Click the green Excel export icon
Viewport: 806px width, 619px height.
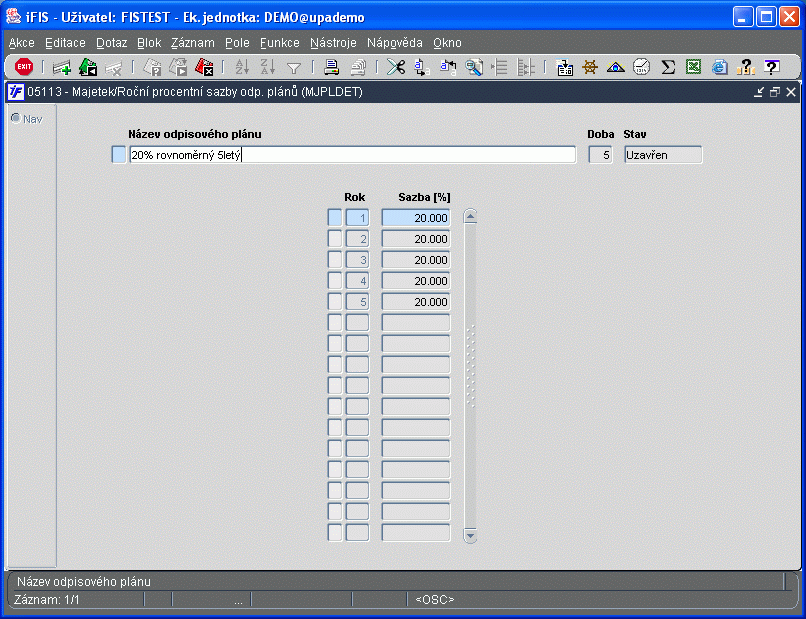pos(693,67)
